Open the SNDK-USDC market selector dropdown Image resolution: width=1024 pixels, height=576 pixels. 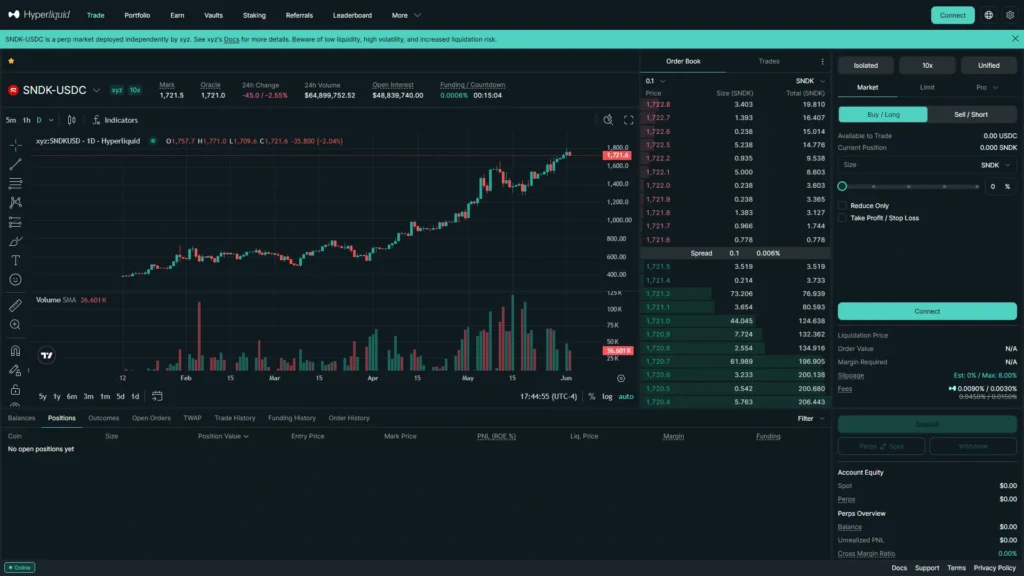tap(55, 90)
